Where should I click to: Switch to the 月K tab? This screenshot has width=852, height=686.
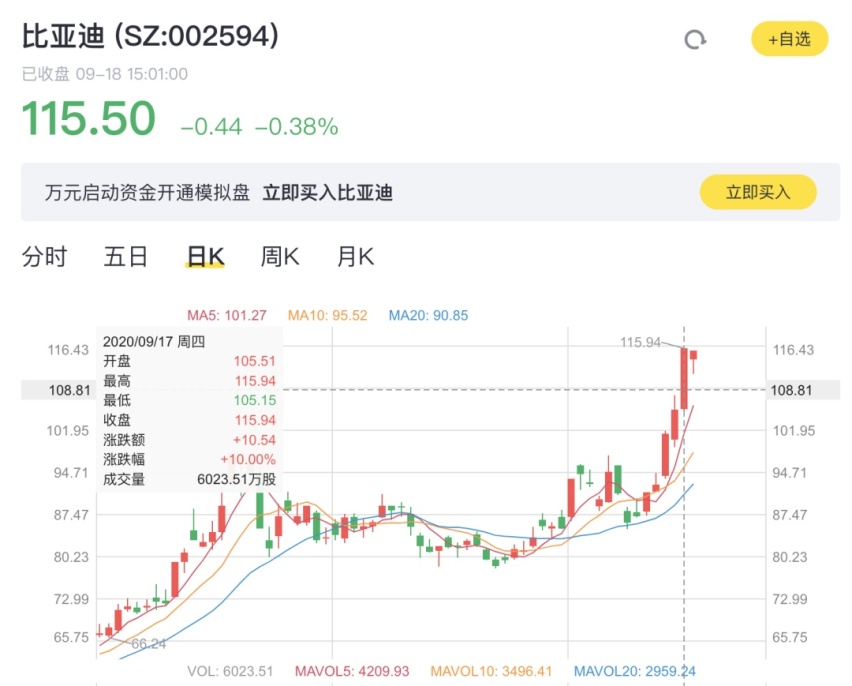pos(355,257)
